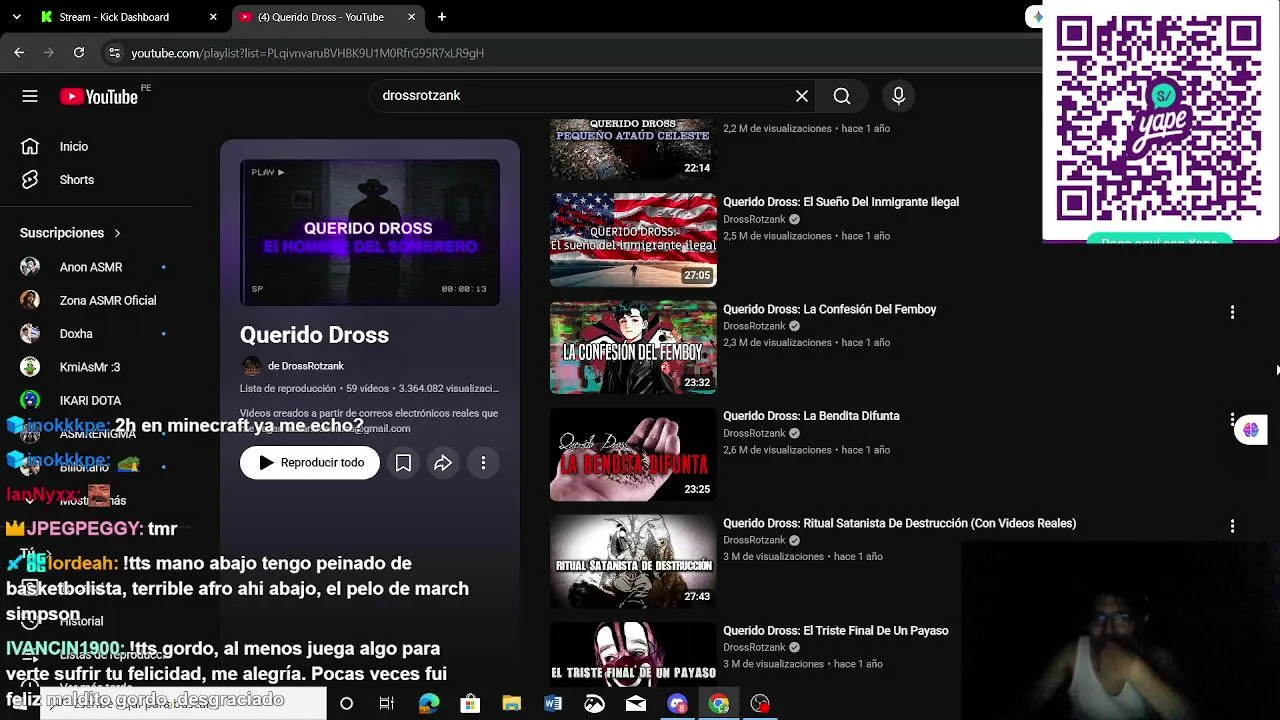
Task: Open options menu for Ritual Satanista De Destrucción
Action: 1232,526
